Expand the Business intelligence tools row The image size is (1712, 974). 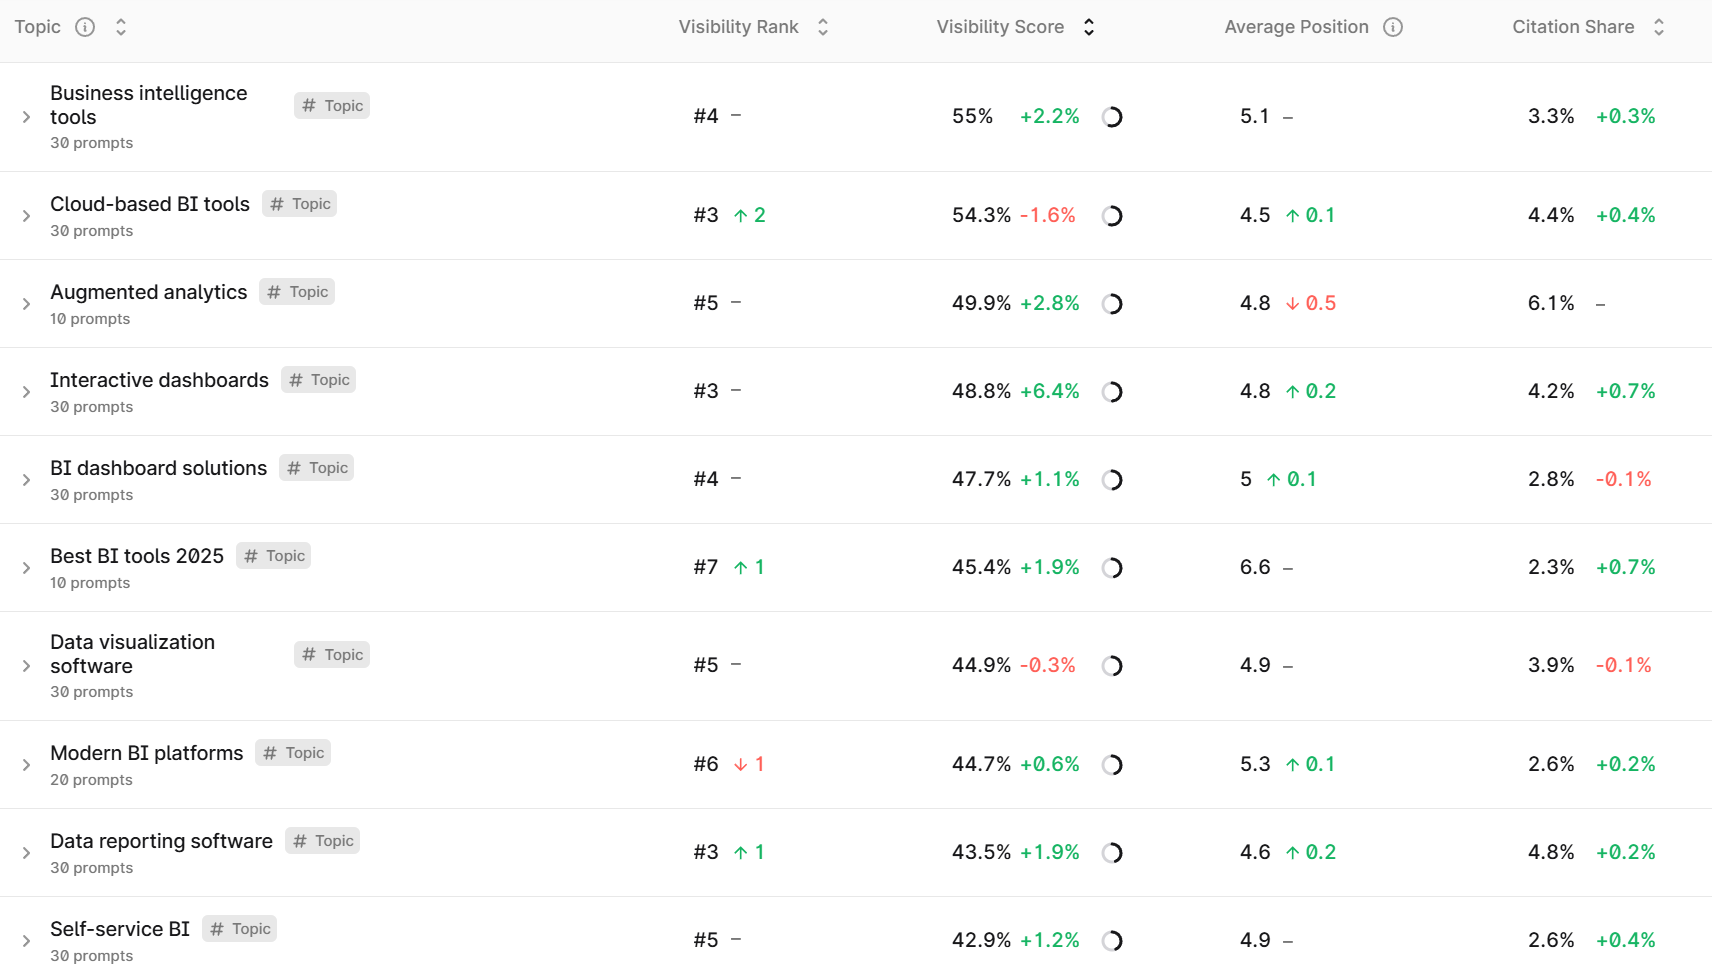(x=26, y=116)
